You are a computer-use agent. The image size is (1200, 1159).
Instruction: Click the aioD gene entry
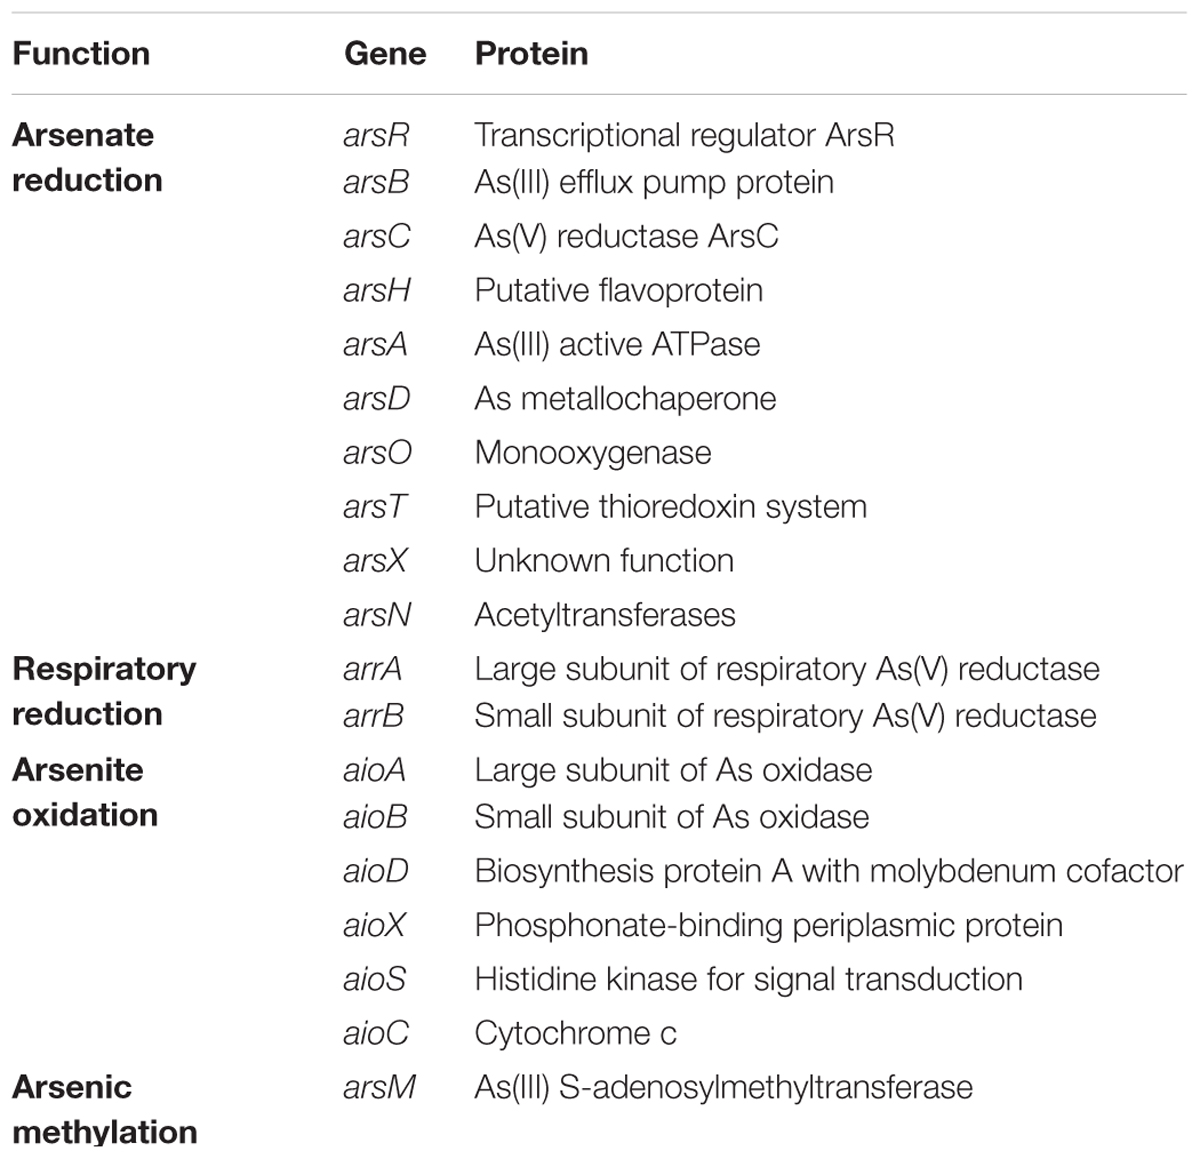(x=376, y=871)
